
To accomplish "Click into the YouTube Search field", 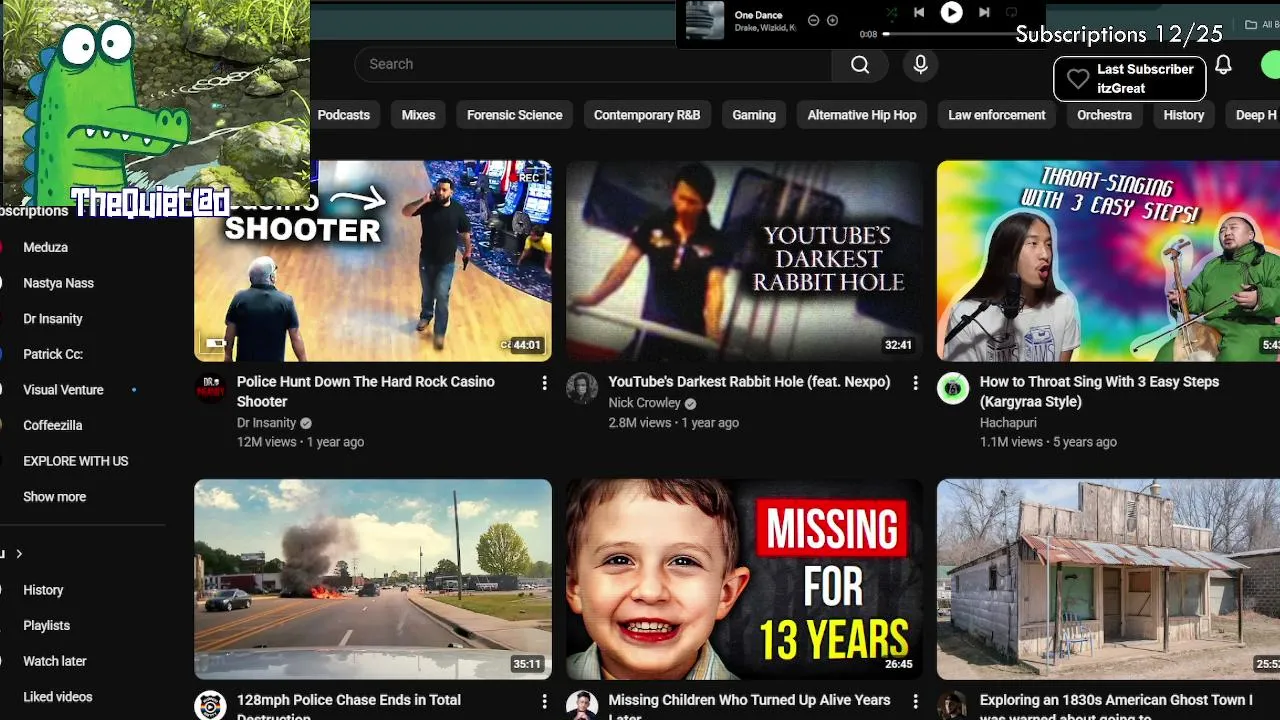I will pyautogui.click(x=593, y=64).
